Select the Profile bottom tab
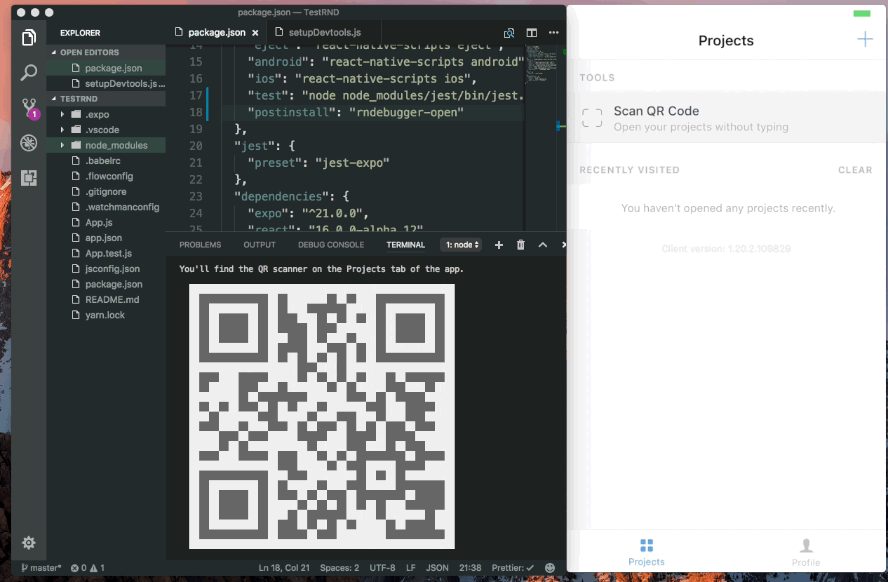Viewport: 888px width, 582px height. coord(805,553)
